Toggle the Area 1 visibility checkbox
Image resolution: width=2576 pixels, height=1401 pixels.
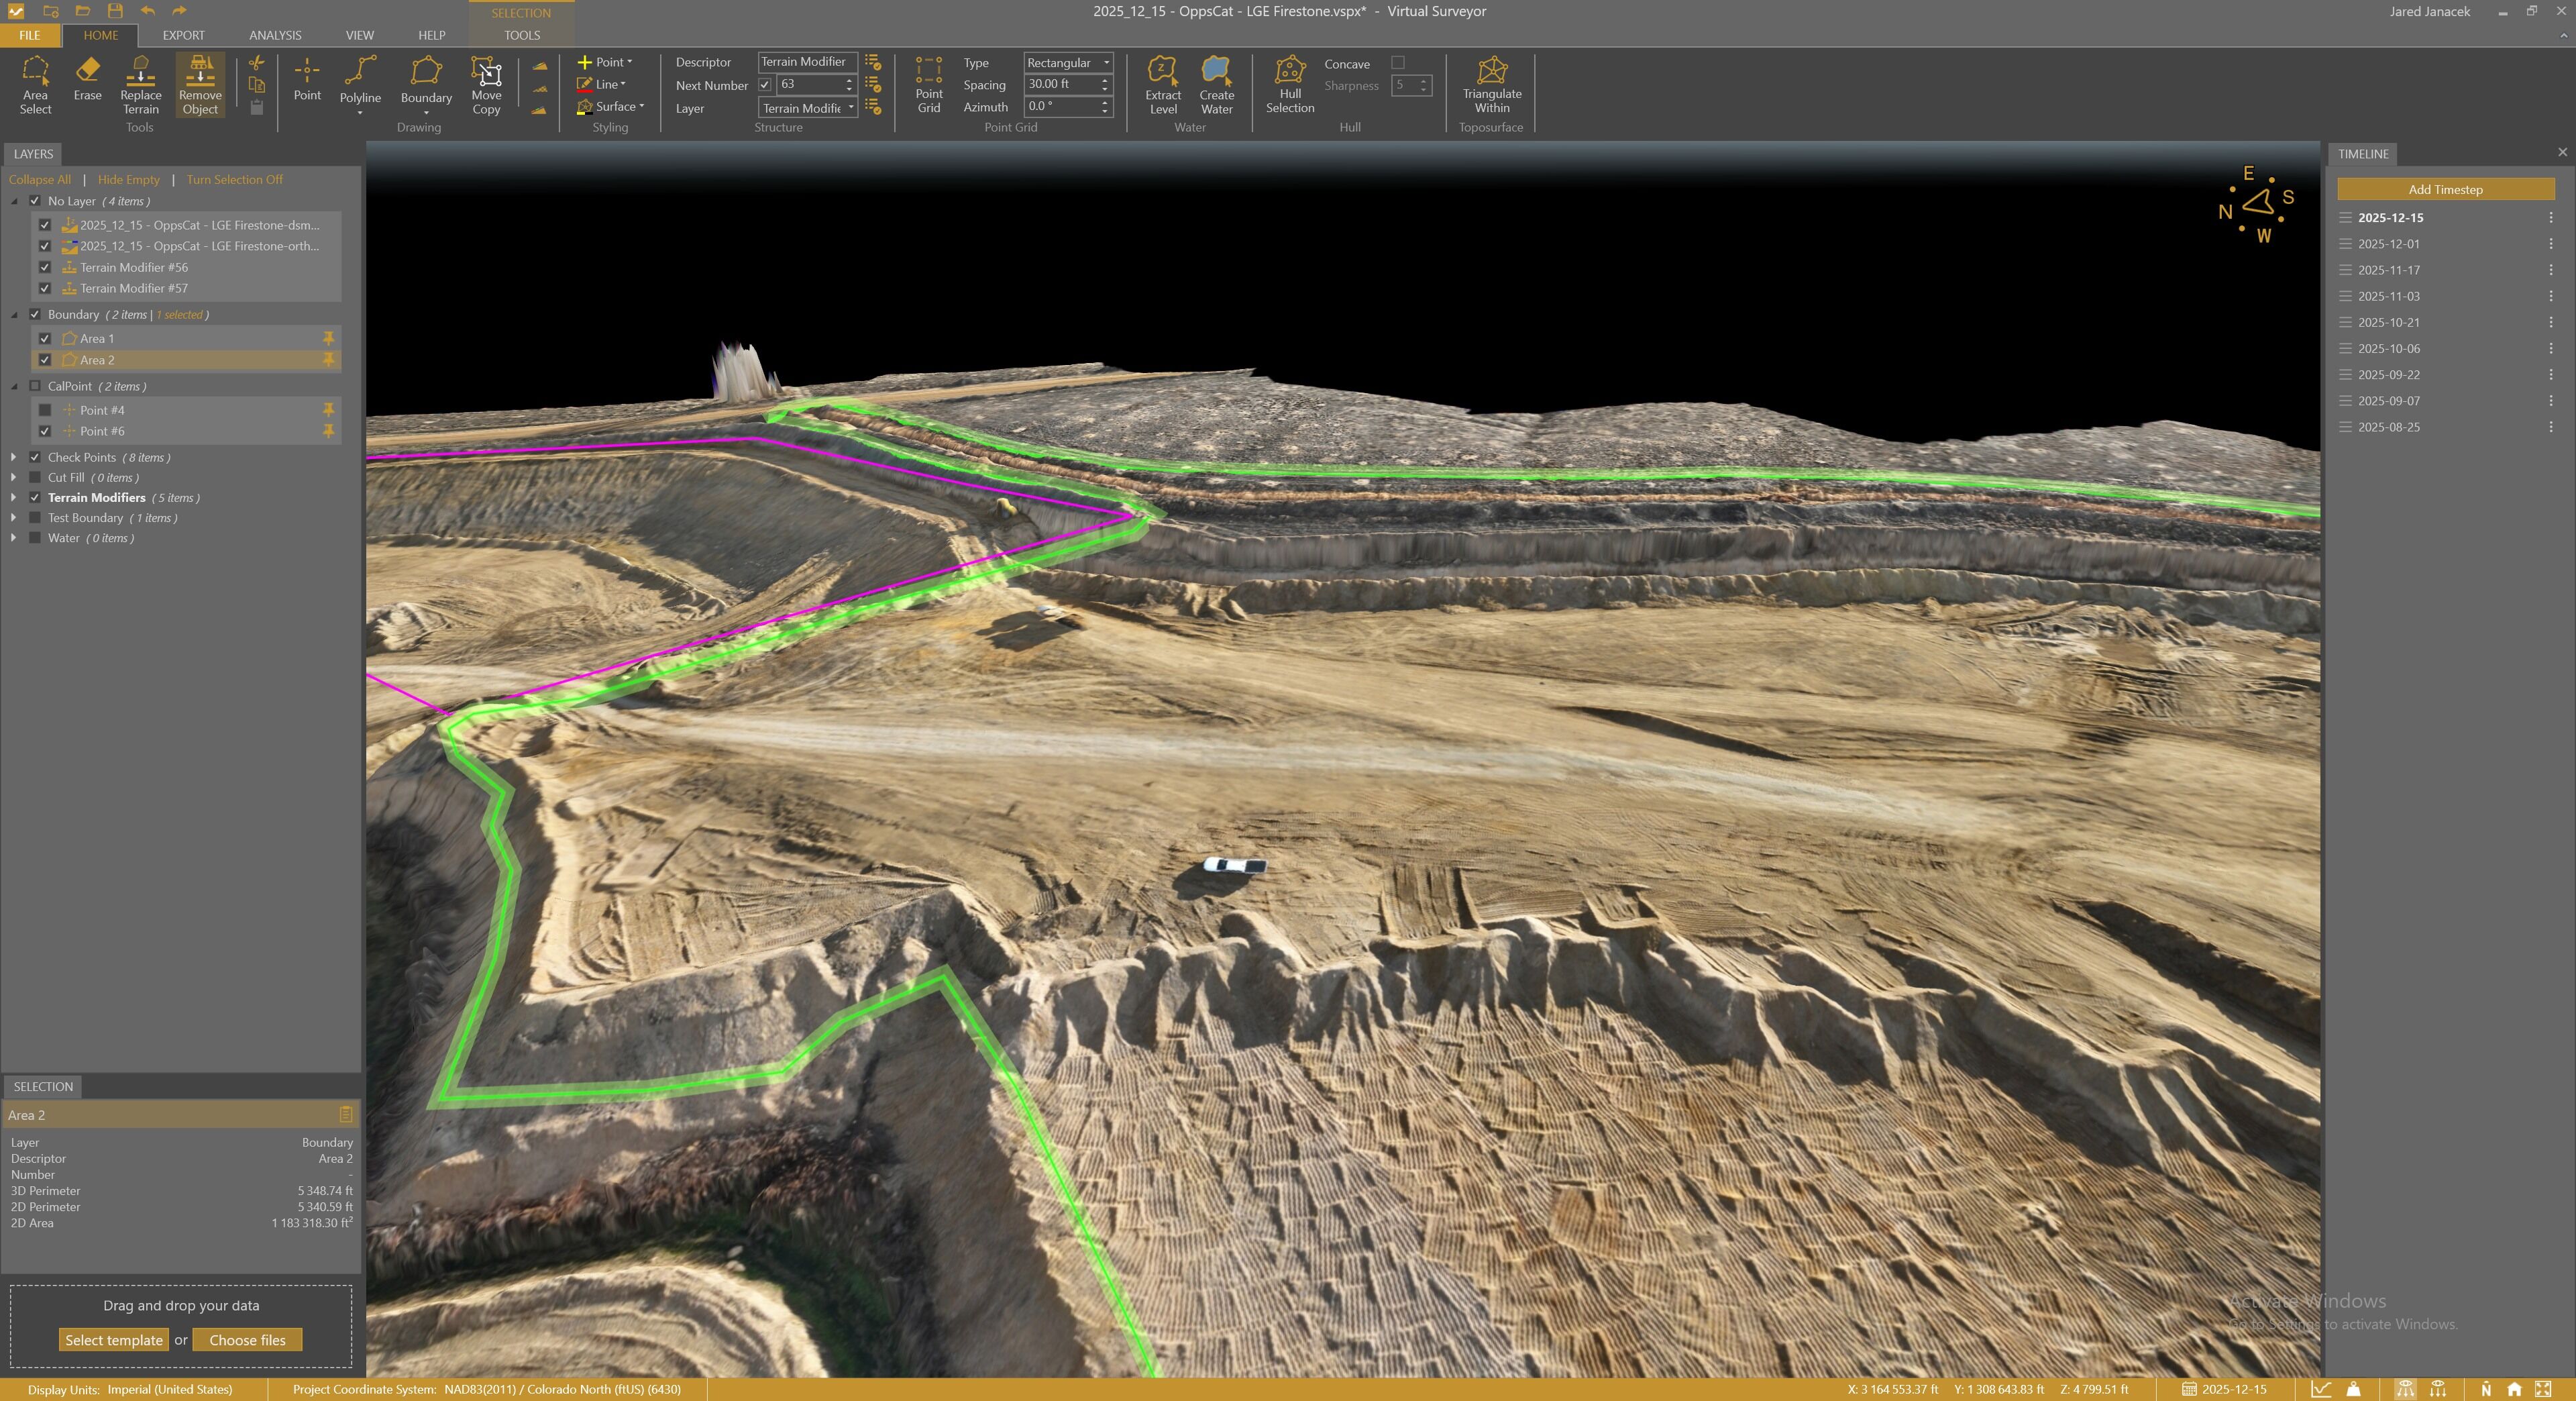click(x=45, y=338)
